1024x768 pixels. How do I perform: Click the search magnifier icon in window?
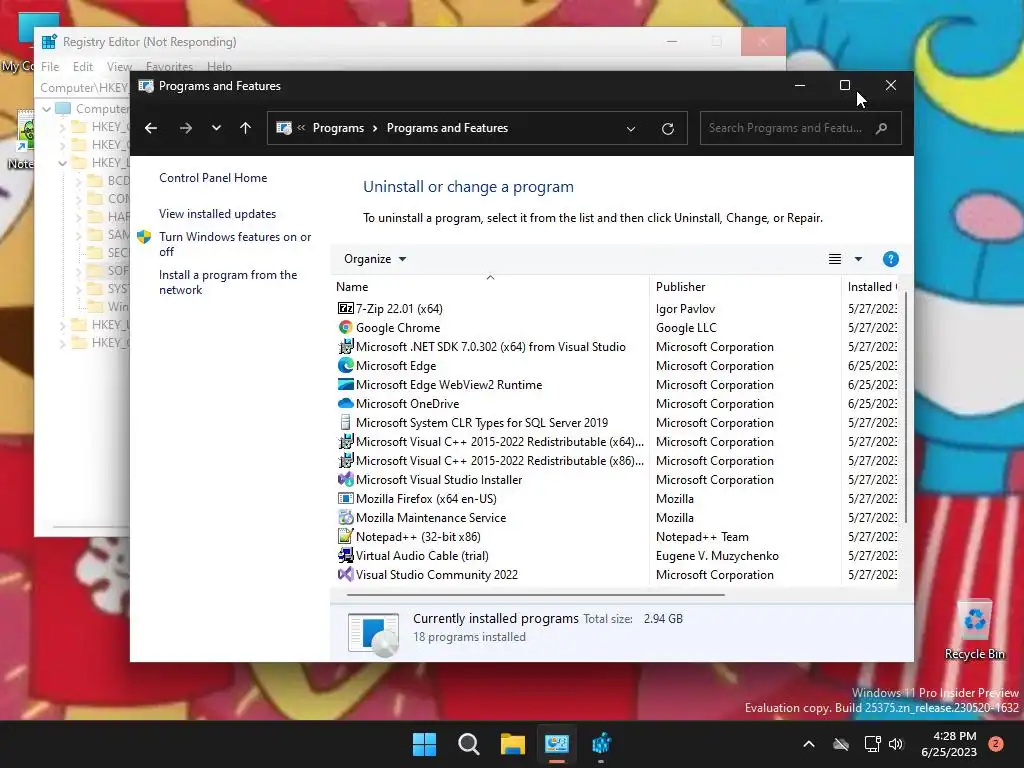coord(882,128)
